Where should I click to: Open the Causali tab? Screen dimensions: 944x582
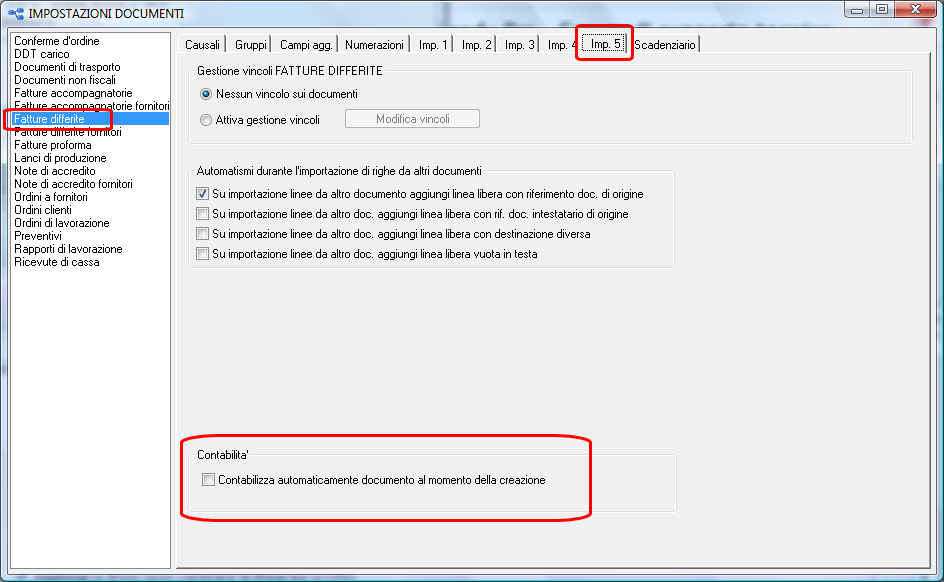[202, 45]
